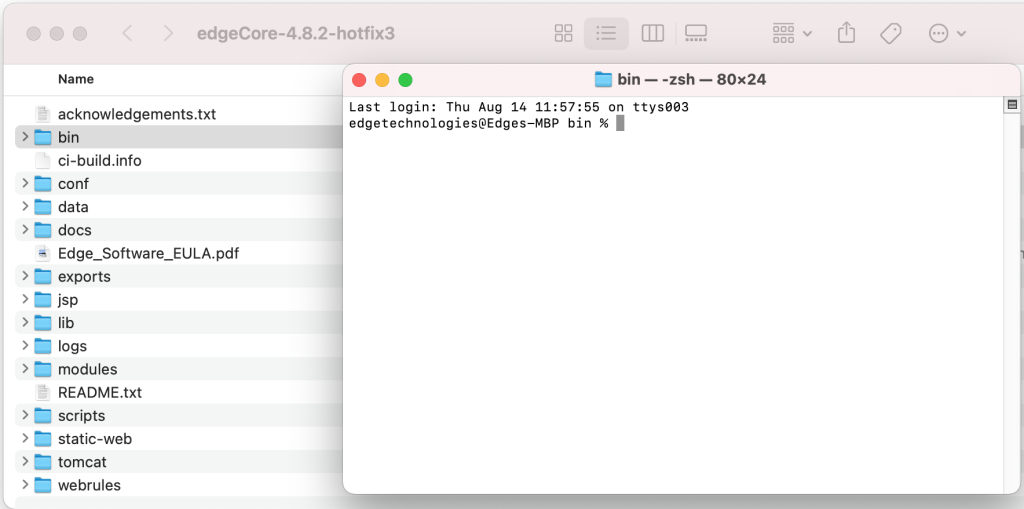Go back using Finder back arrow
Image resolution: width=1024 pixels, height=509 pixels.
click(127, 33)
